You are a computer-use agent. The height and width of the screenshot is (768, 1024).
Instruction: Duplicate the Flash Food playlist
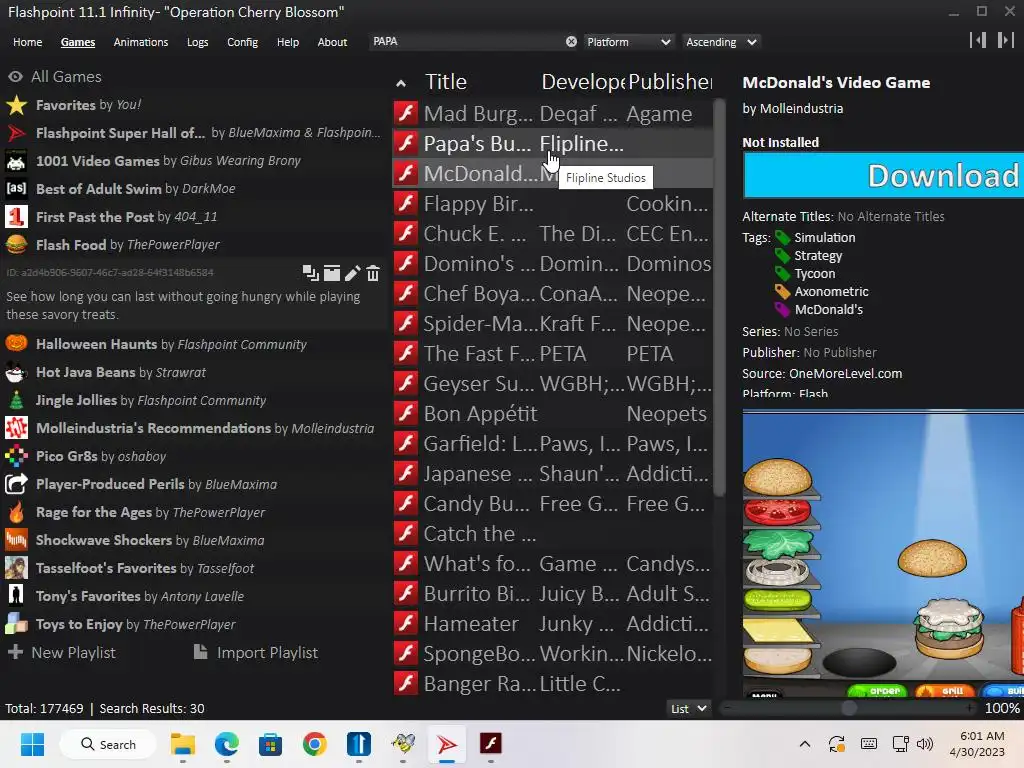311,273
